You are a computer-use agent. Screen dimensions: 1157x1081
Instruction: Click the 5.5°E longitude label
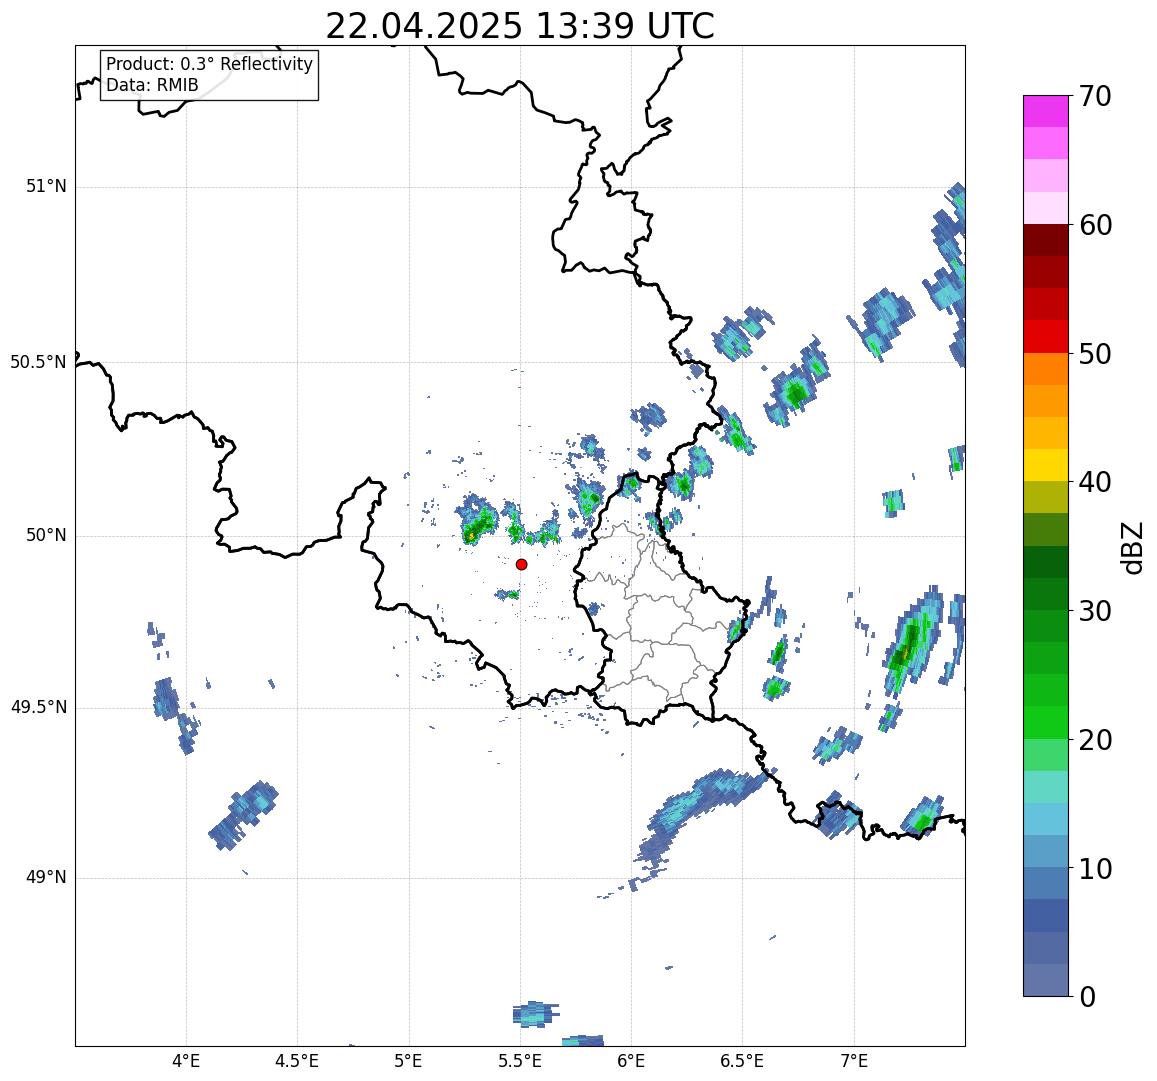tap(520, 1061)
